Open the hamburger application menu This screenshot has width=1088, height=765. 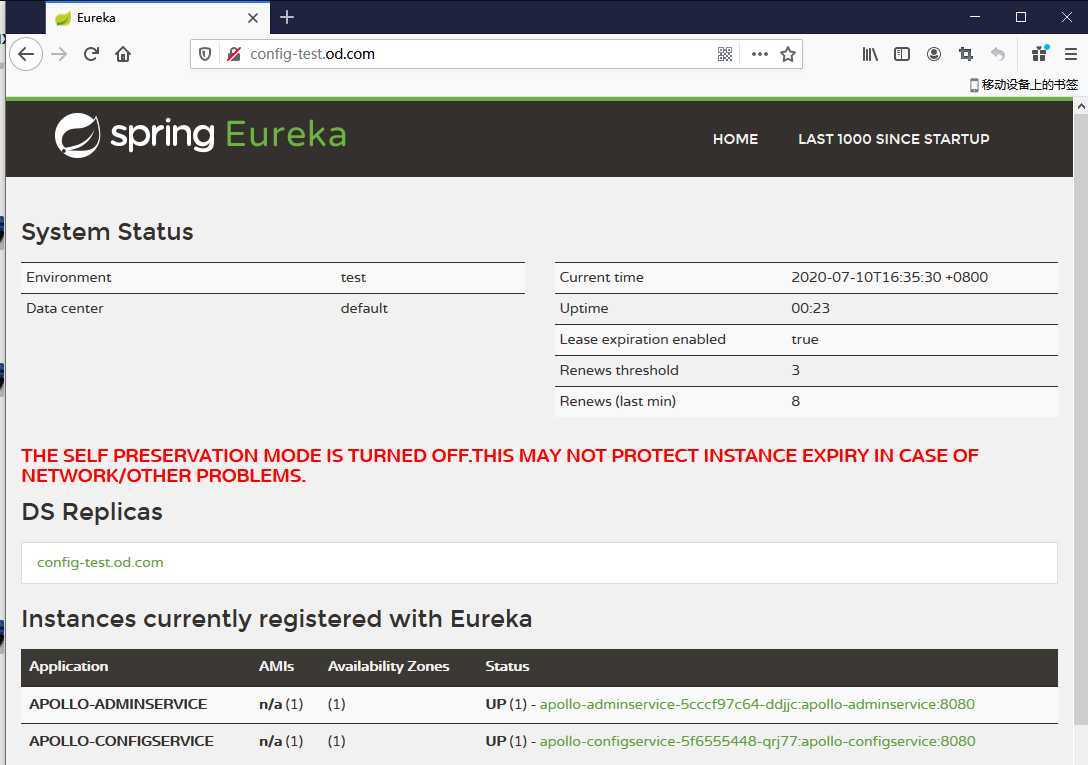pyautogui.click(x=1071, y=54)
